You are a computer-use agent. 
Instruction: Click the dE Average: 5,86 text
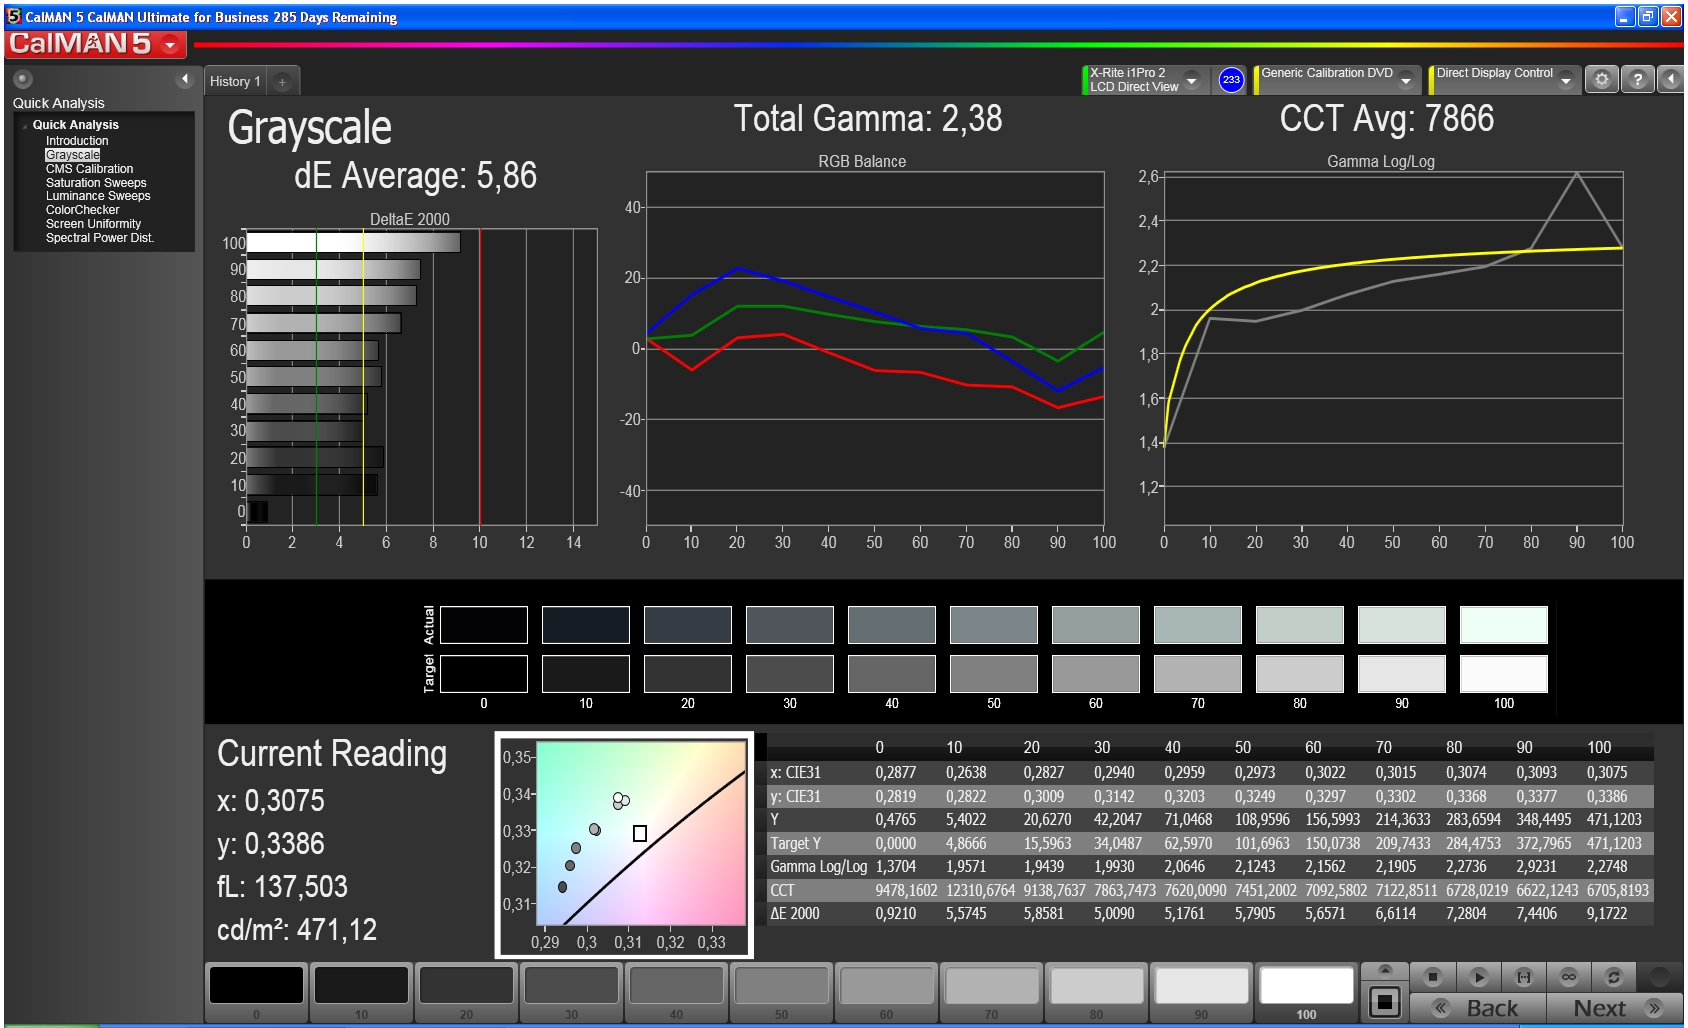point(415,176)
